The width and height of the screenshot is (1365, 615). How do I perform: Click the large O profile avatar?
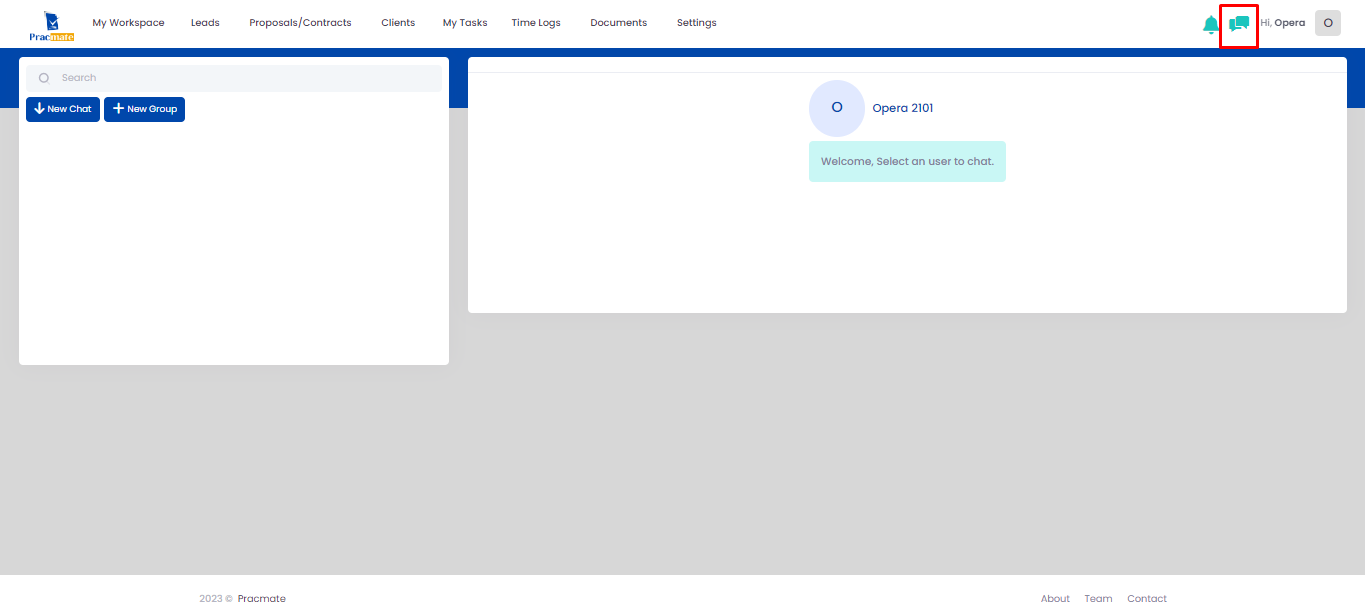[837, 108]
